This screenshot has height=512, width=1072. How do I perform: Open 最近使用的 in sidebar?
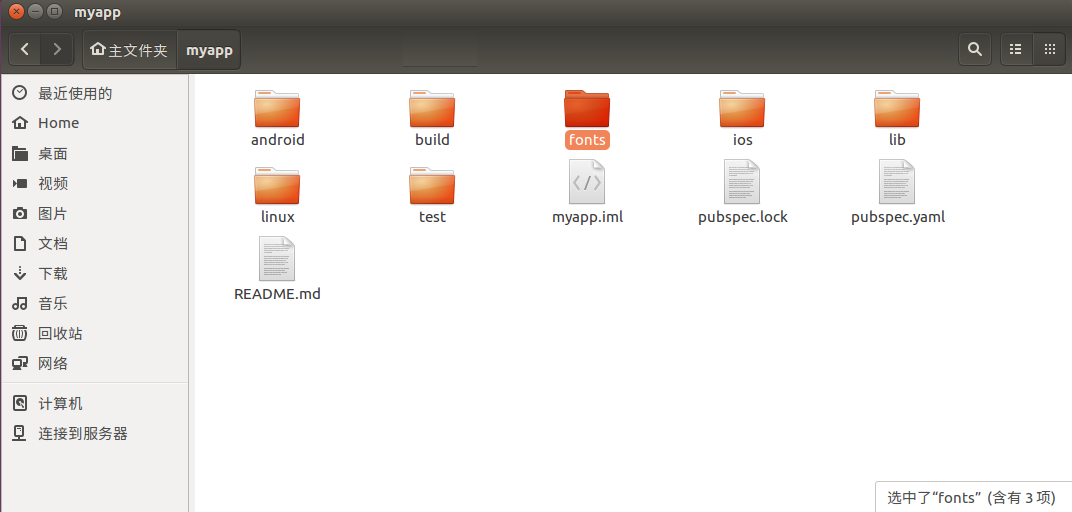coord(94,94)
